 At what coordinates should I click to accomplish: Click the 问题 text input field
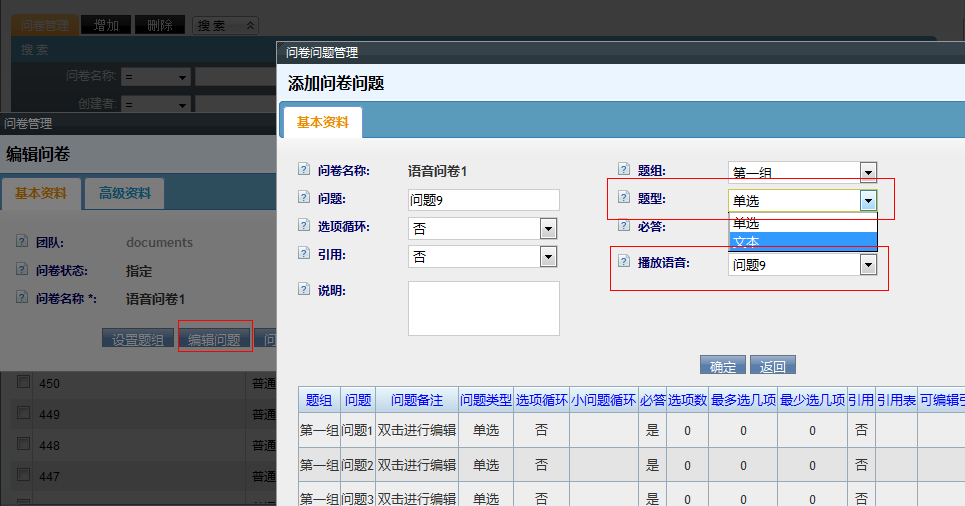pyautogui.click(x=483, y=200)
